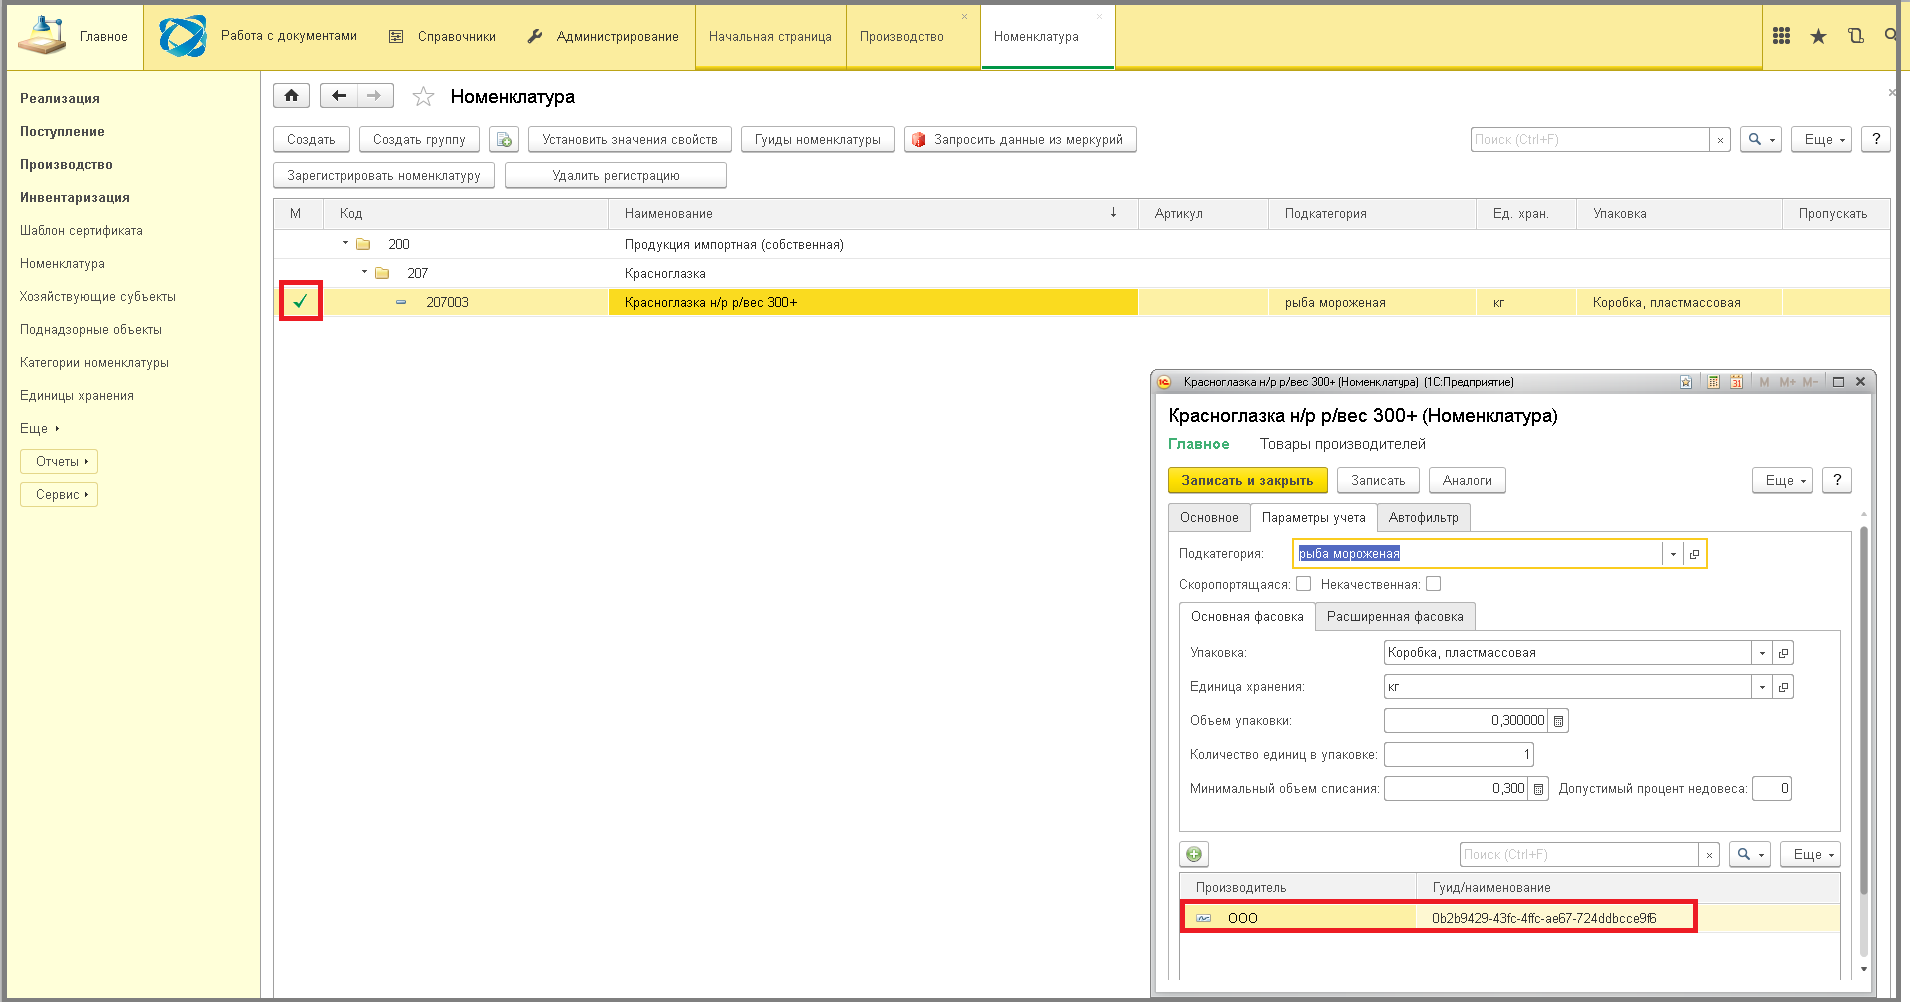Tick the Скоропортящаяся checkbox
The height and width of the screenshot is (1002, 1910).
(1303, 584)
